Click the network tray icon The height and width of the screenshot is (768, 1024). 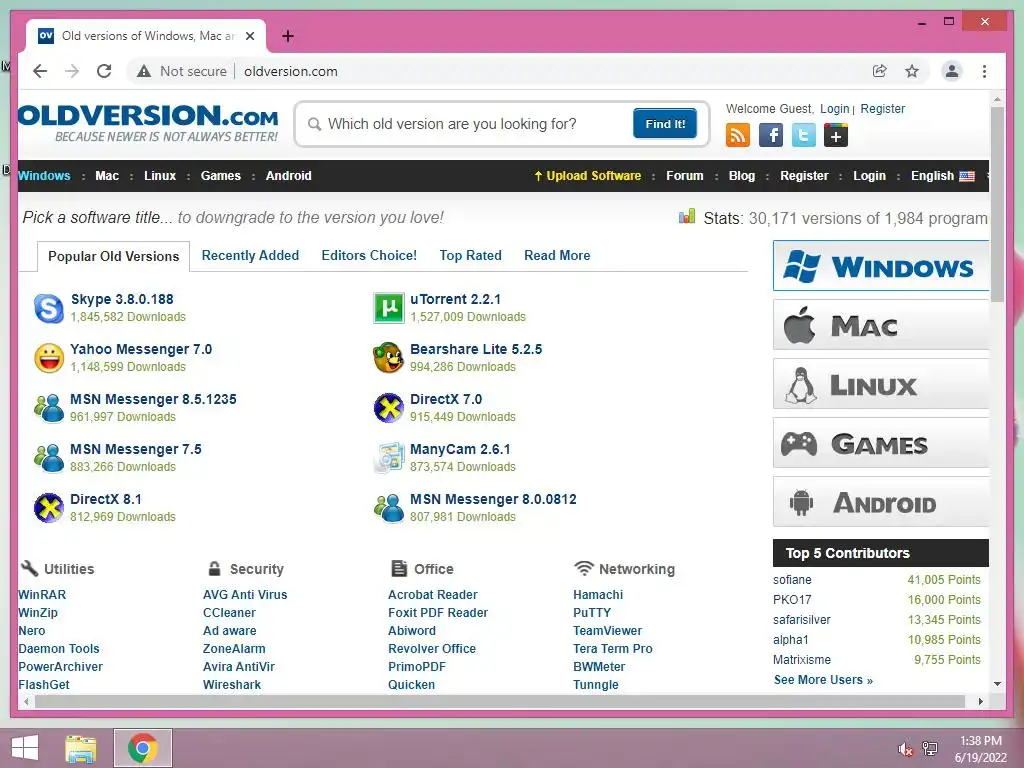[x=929, y=749]
